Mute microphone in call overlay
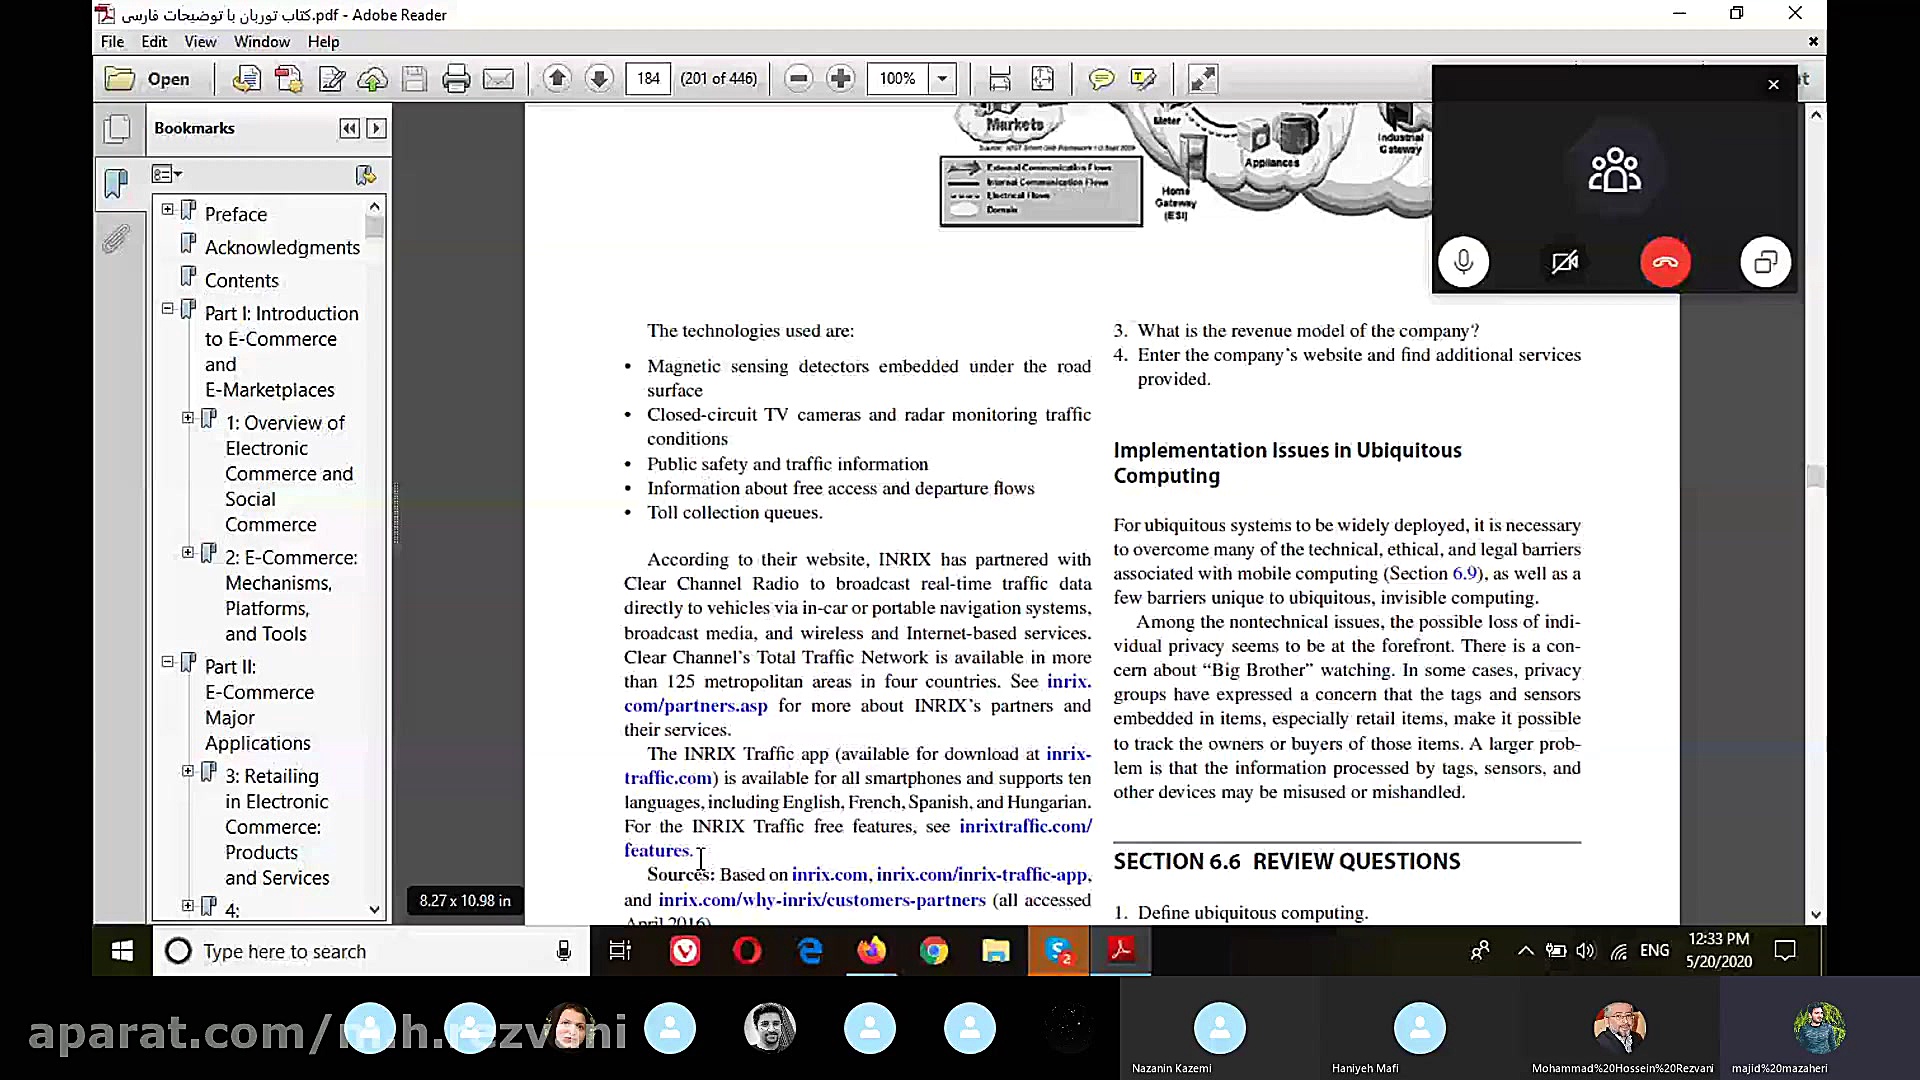The width and height of the screenshot is (1920, 1080). click(x=1463, y=262)
